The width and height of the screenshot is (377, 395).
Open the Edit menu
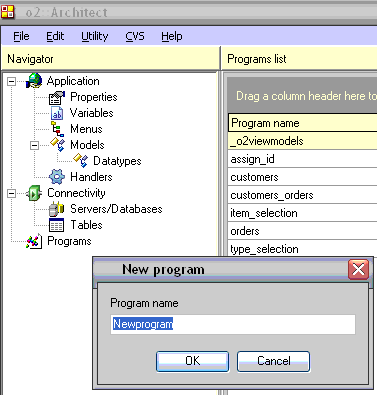[55, 36]
